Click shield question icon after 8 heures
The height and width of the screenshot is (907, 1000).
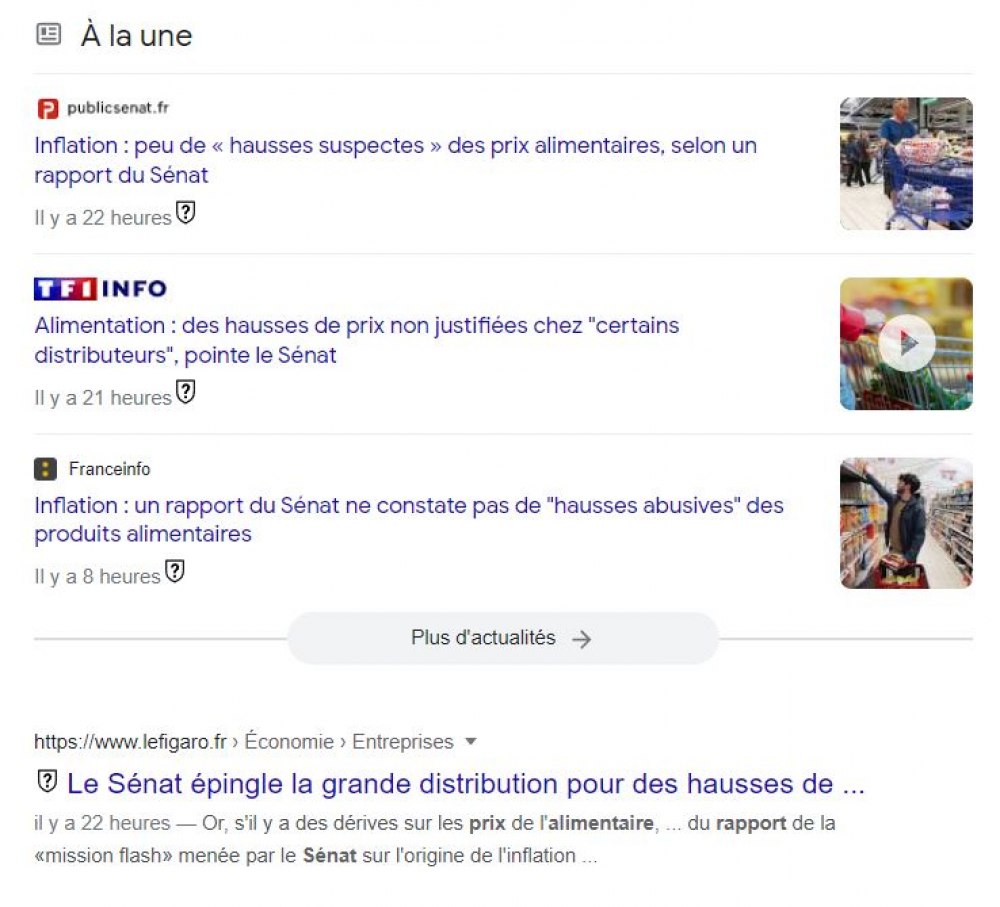click(x=175, y=571)
